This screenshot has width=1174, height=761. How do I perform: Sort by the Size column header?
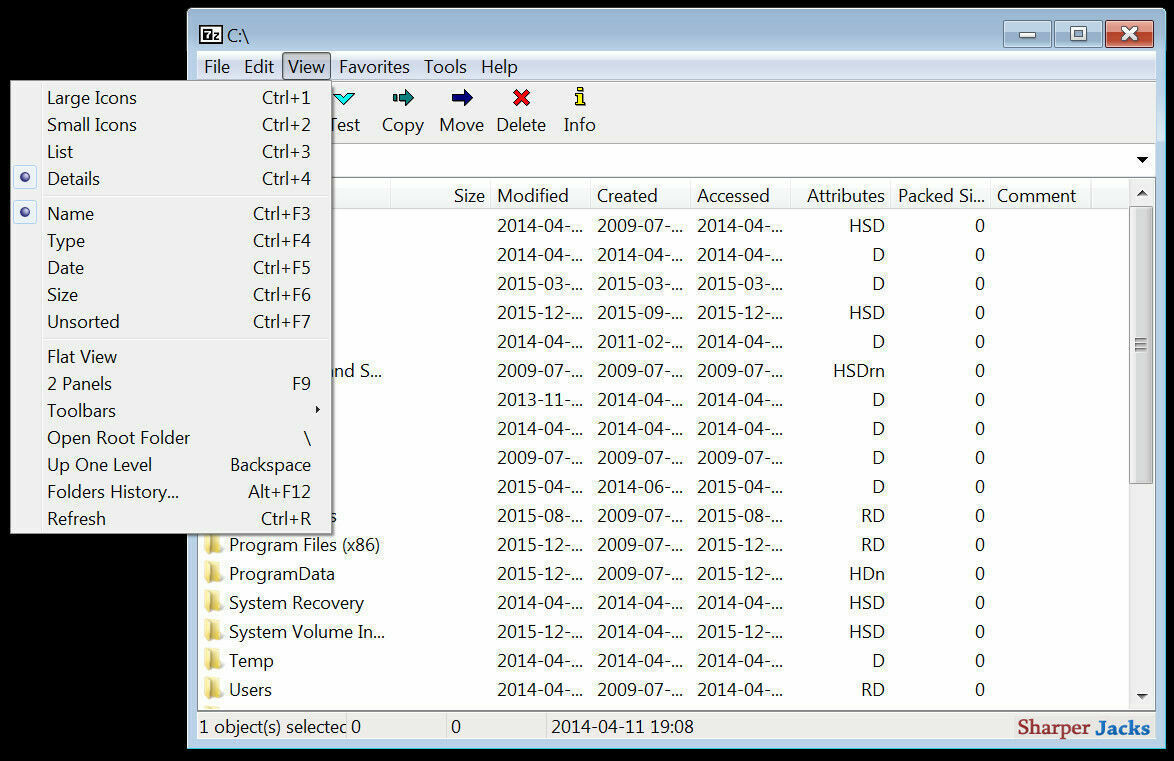[x=440, y=195]
